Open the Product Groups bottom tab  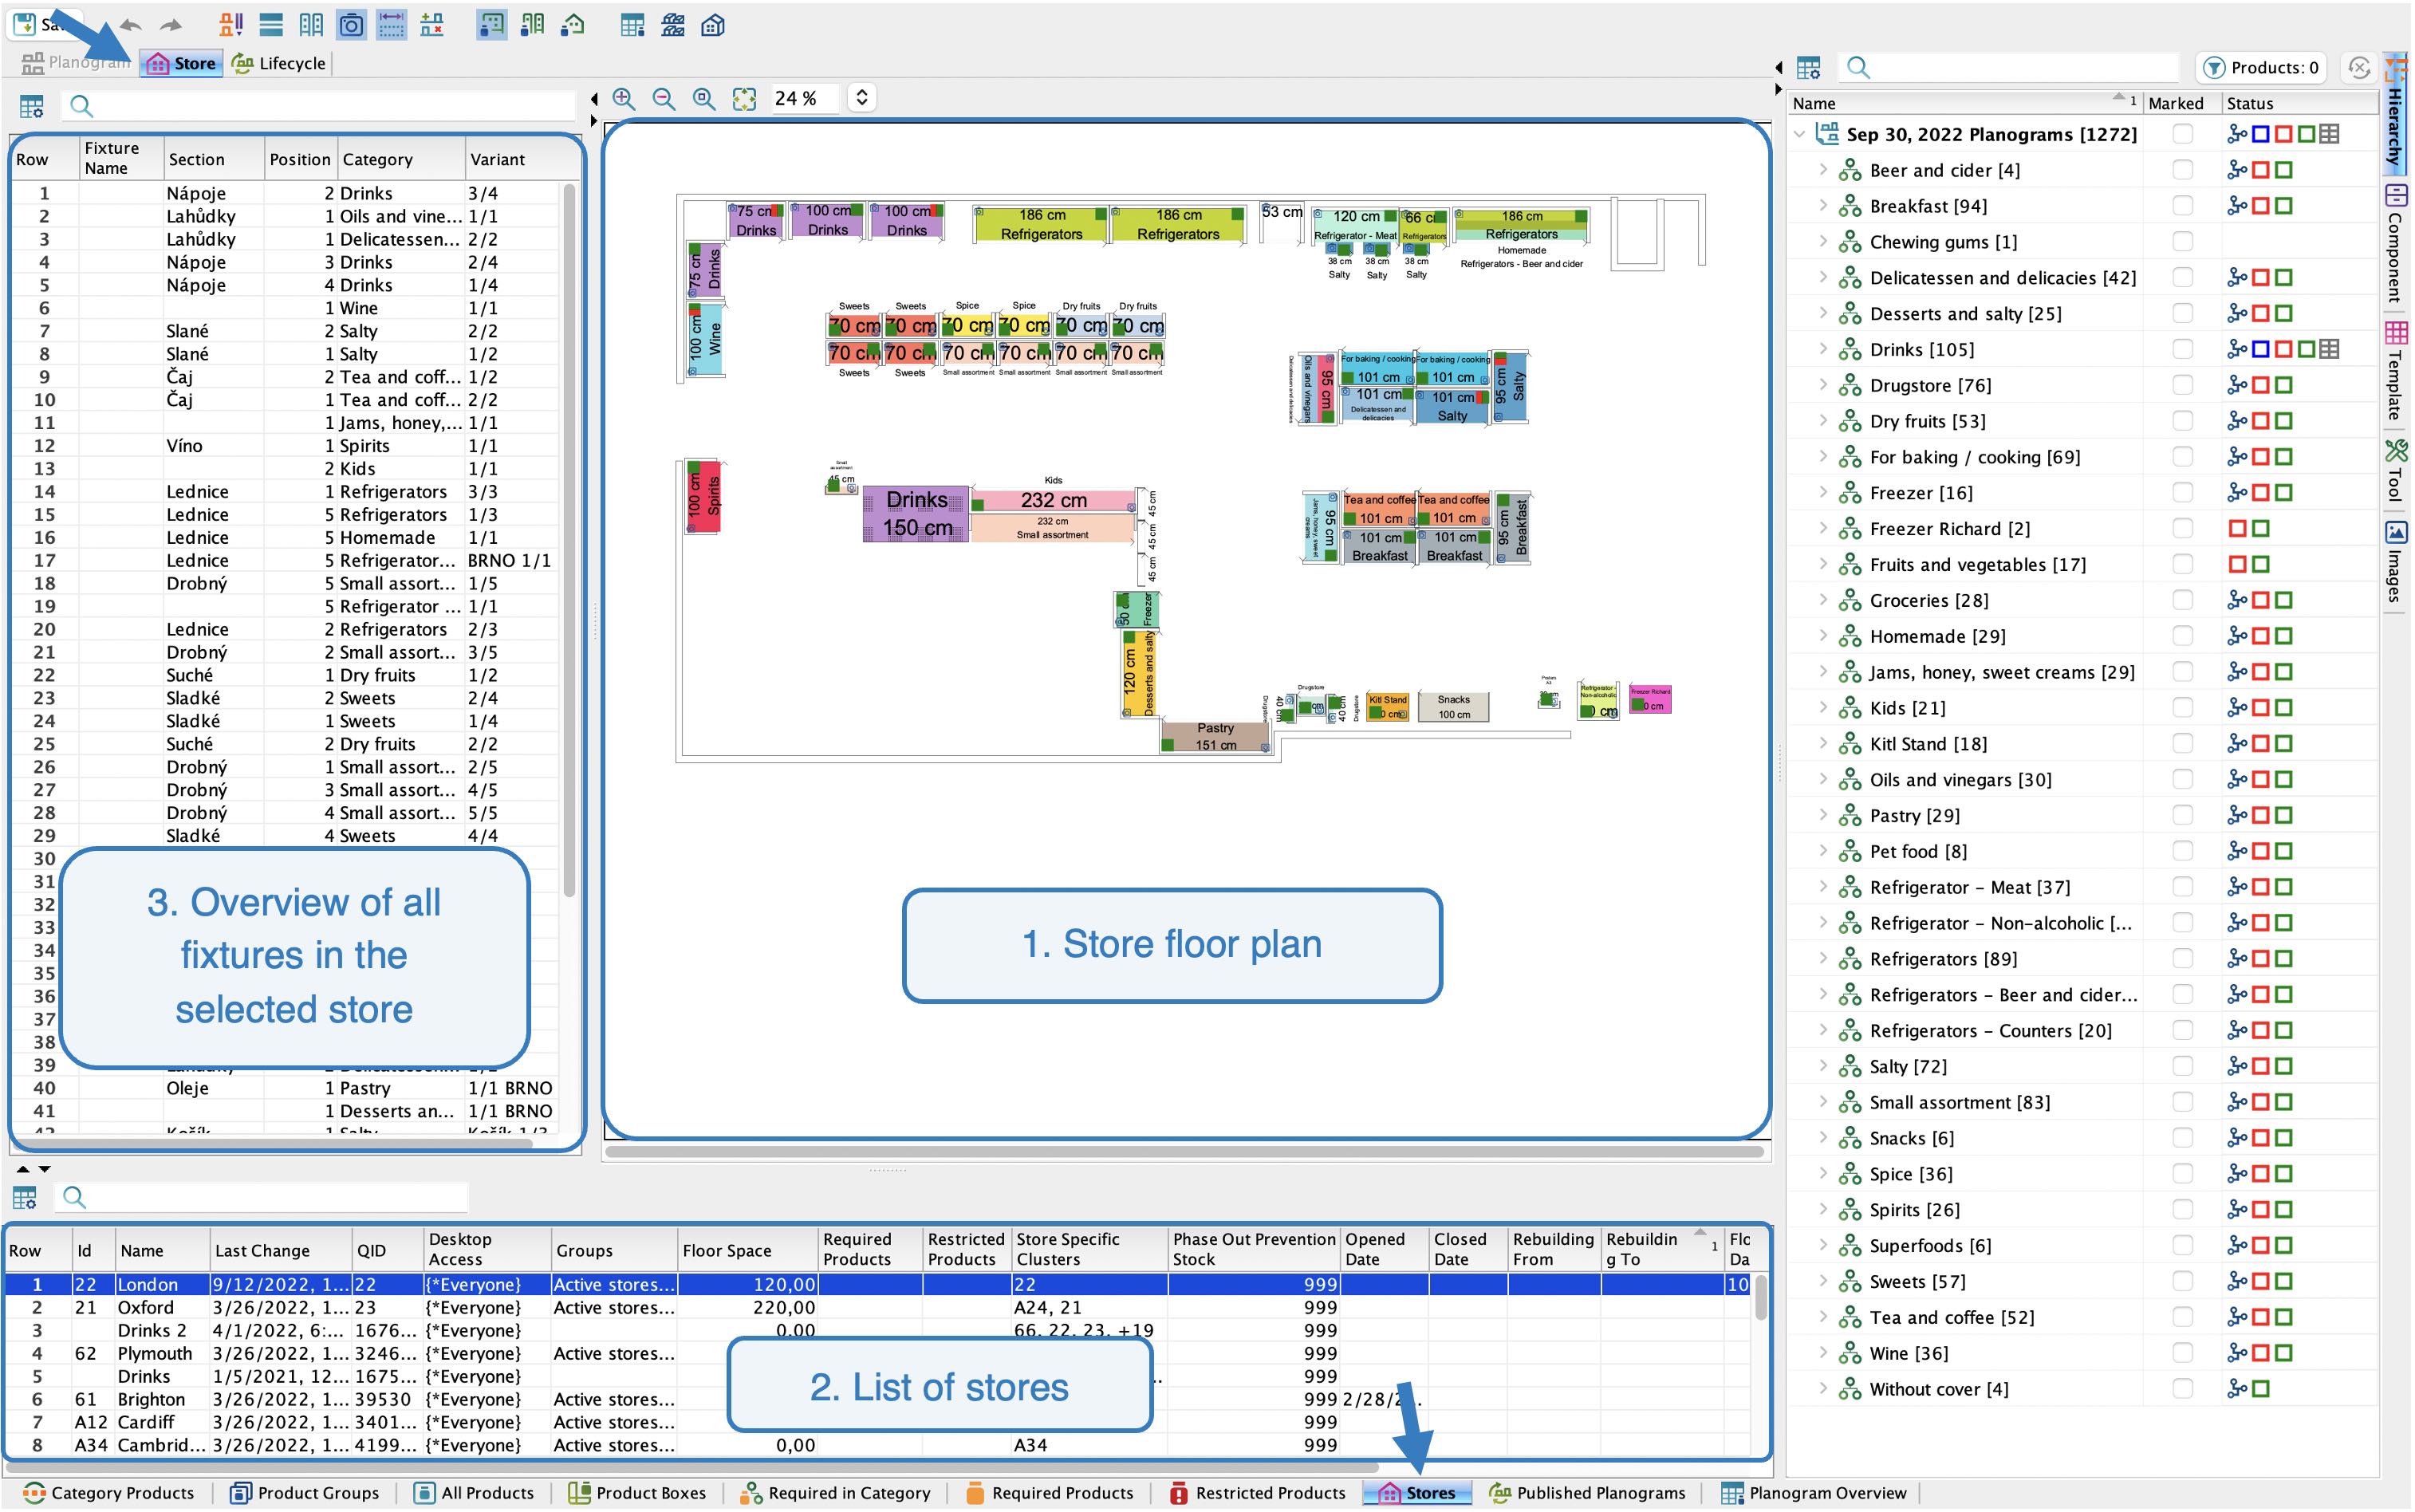coord(305,1493)
